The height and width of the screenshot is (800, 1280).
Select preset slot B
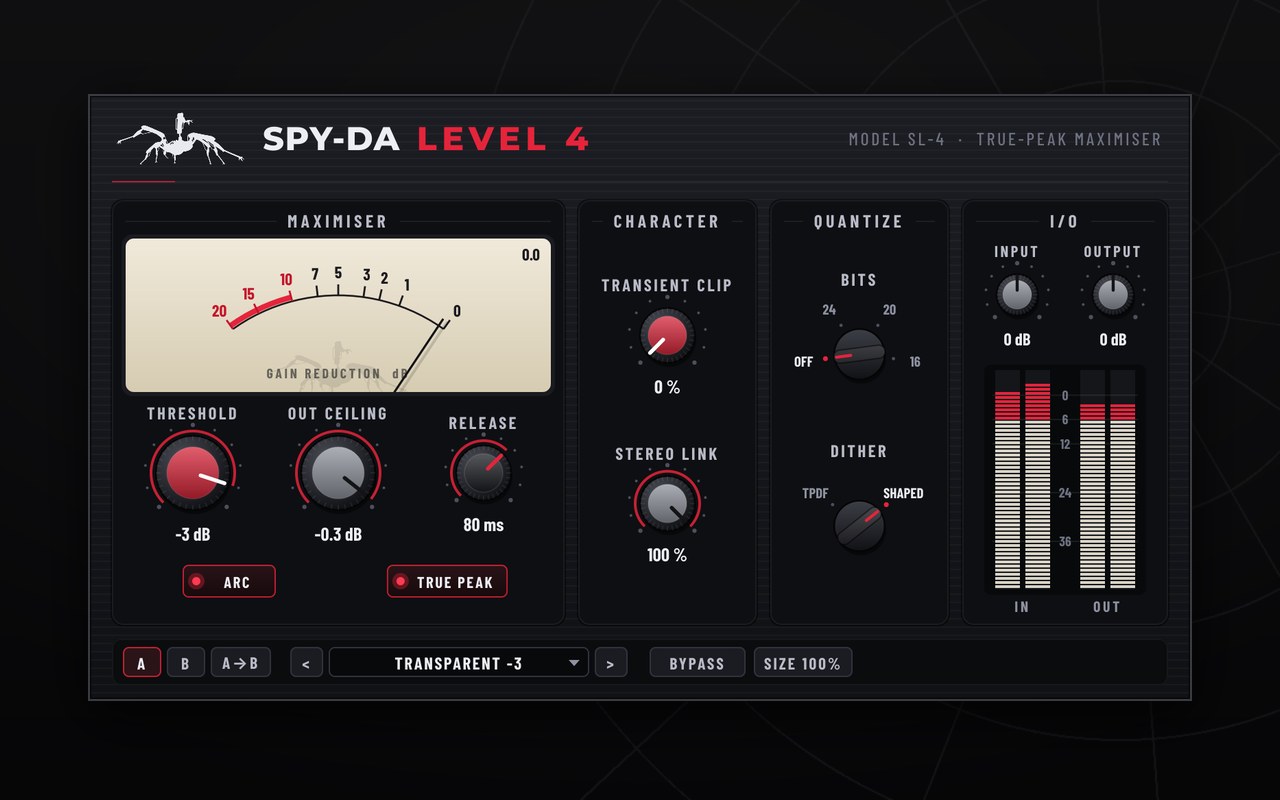(x=185, y=663)
